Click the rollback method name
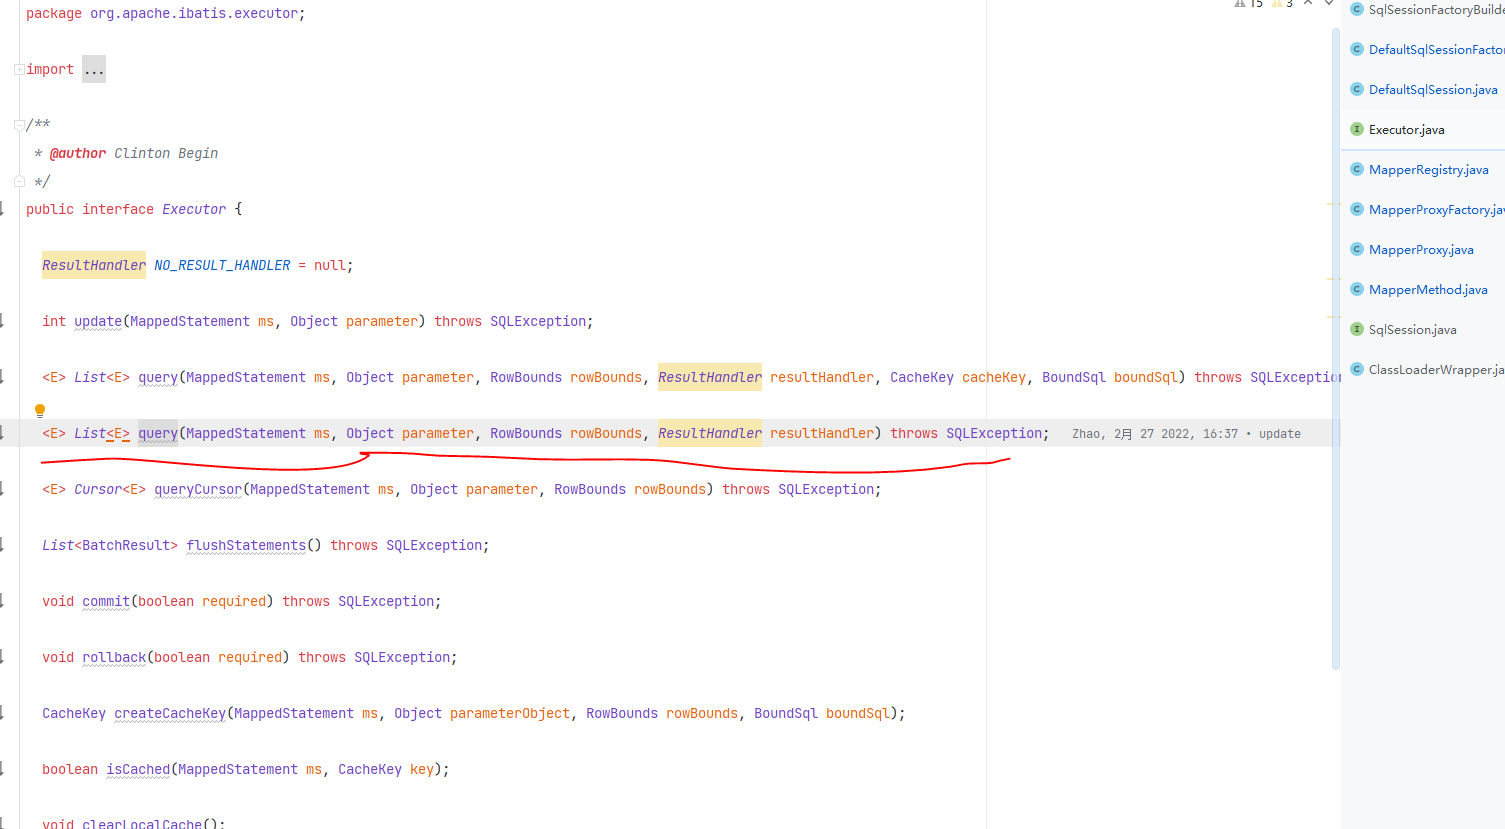 tap(114, 657)
